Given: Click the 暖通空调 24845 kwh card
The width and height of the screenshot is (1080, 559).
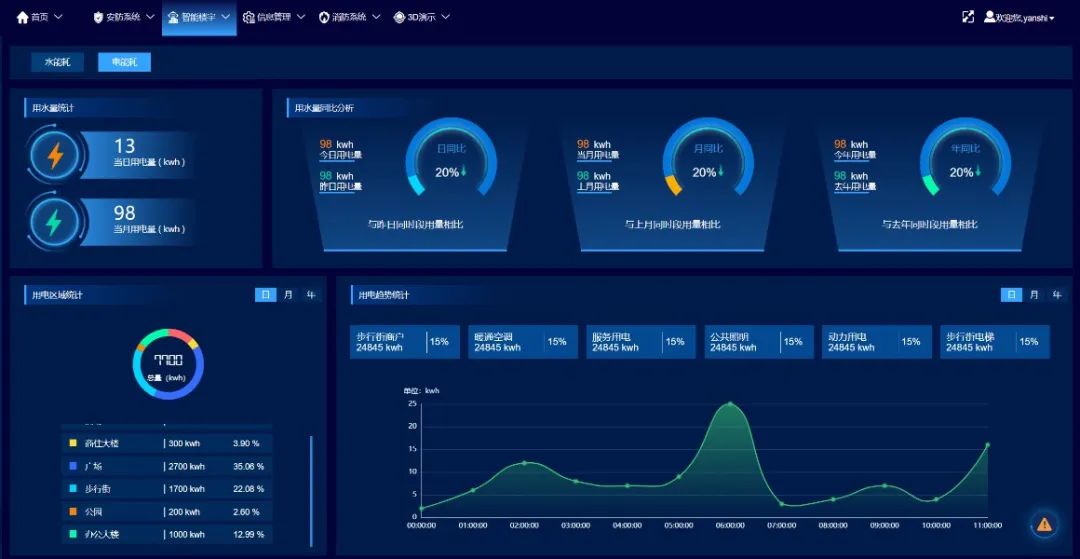Looking at the screenshot, I should [523, 341].
